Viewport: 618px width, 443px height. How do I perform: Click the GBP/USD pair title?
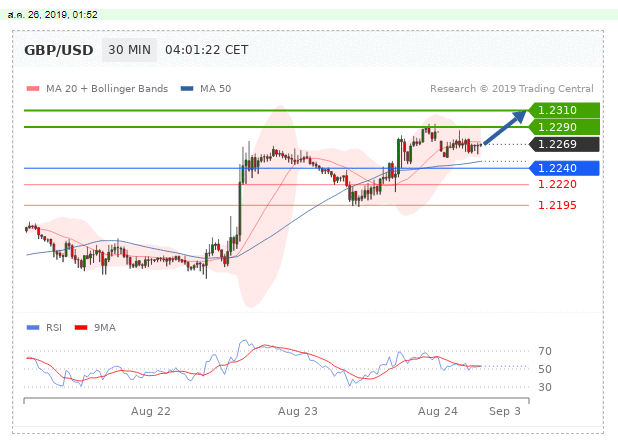click(x=59, y=50)
